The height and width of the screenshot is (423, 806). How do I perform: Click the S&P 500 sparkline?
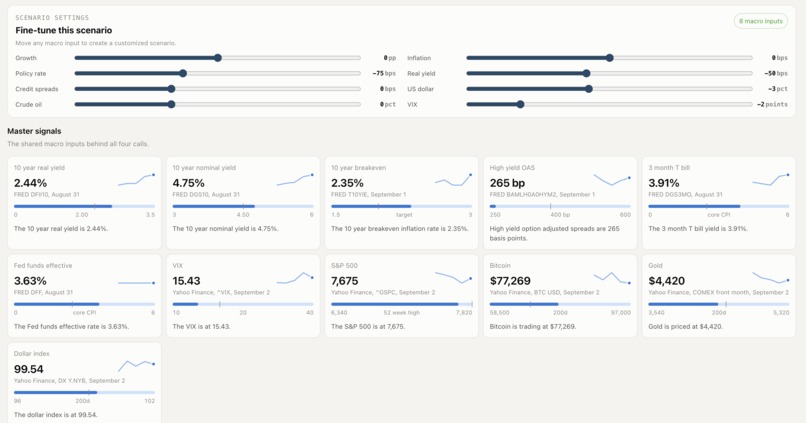(x=453, y=278)
